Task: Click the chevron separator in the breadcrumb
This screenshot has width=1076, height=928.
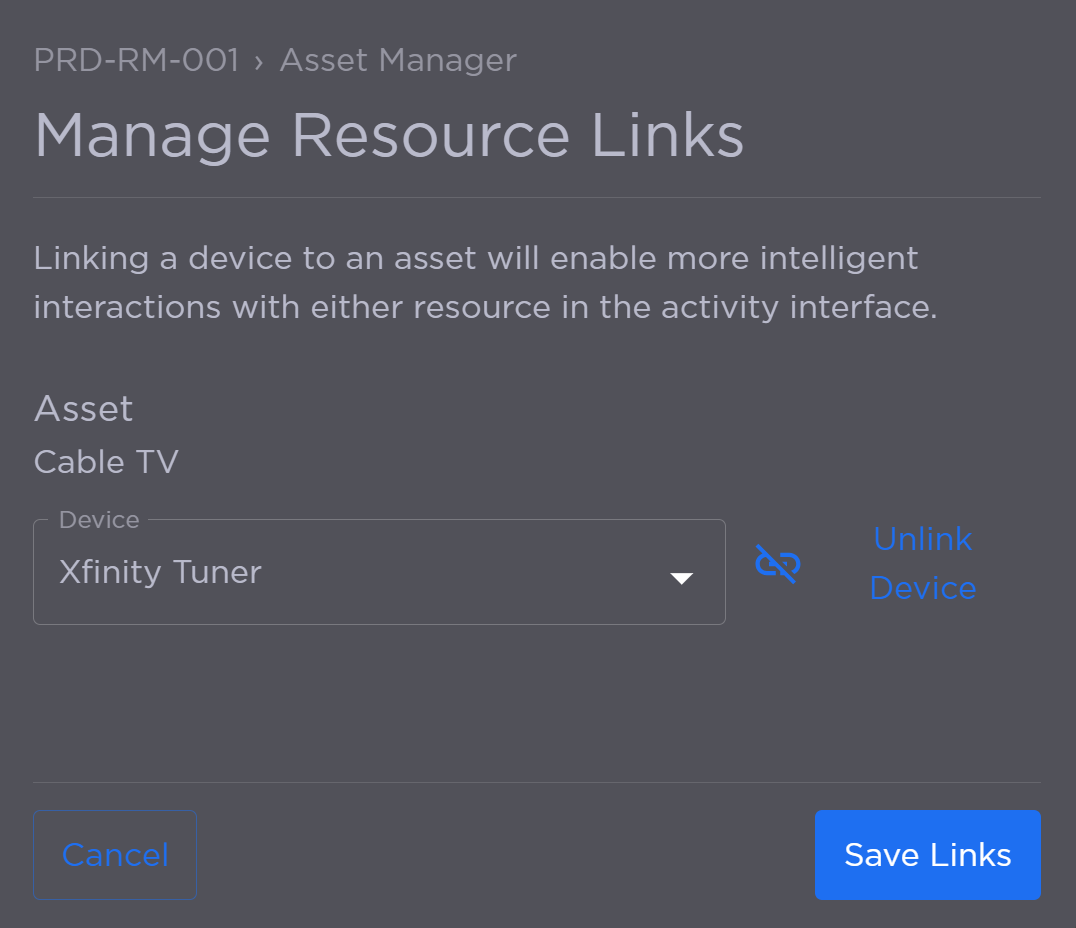Action: [258, 60]
